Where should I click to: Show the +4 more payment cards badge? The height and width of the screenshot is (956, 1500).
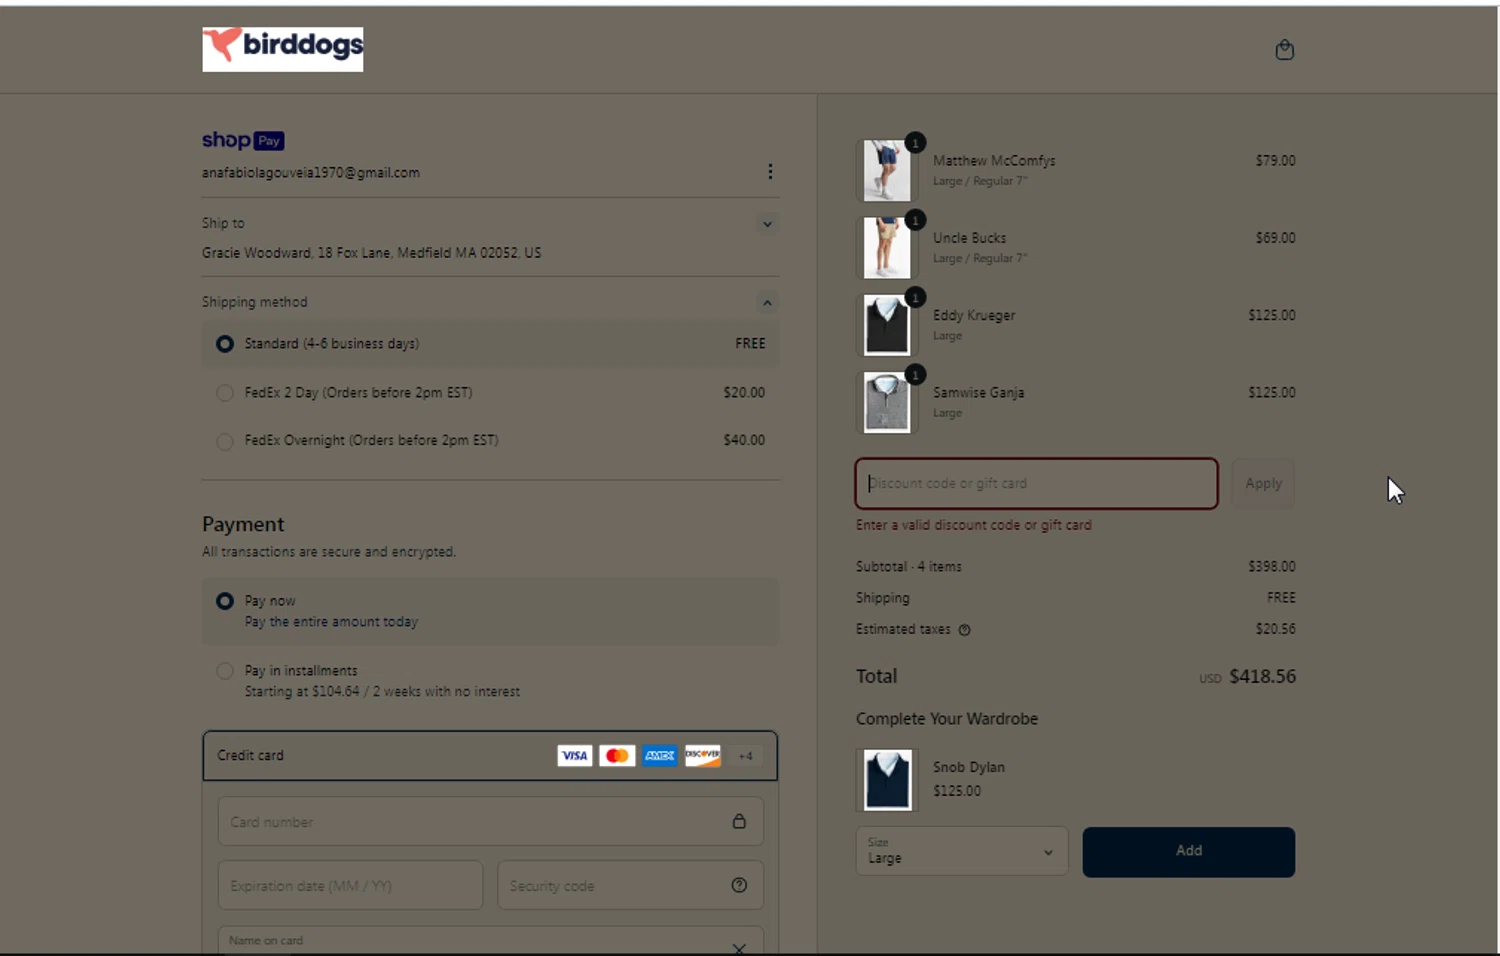coord(746,756)
